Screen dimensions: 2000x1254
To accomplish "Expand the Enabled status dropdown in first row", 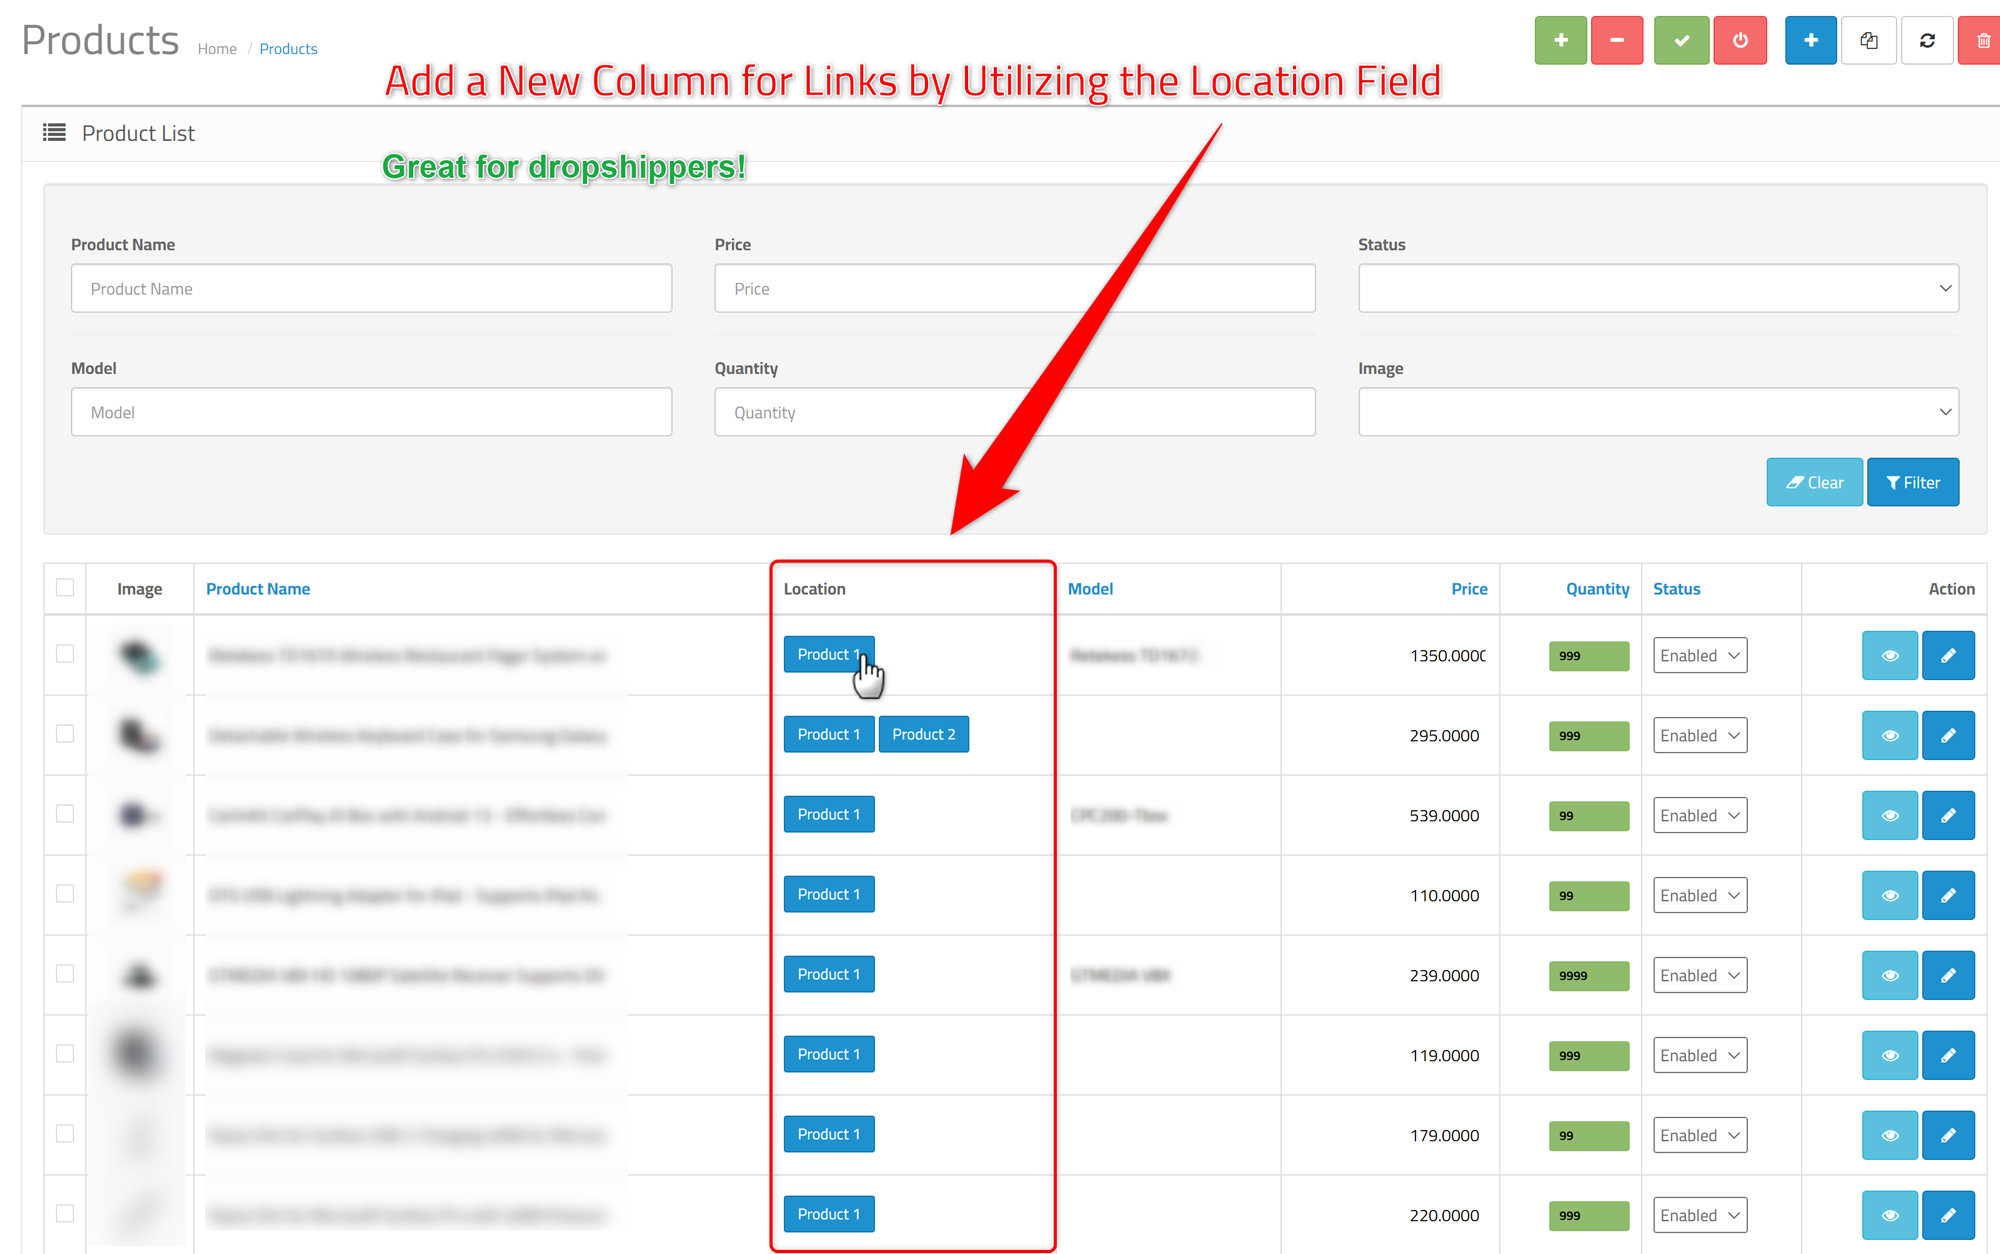I will click(1699, 656).
